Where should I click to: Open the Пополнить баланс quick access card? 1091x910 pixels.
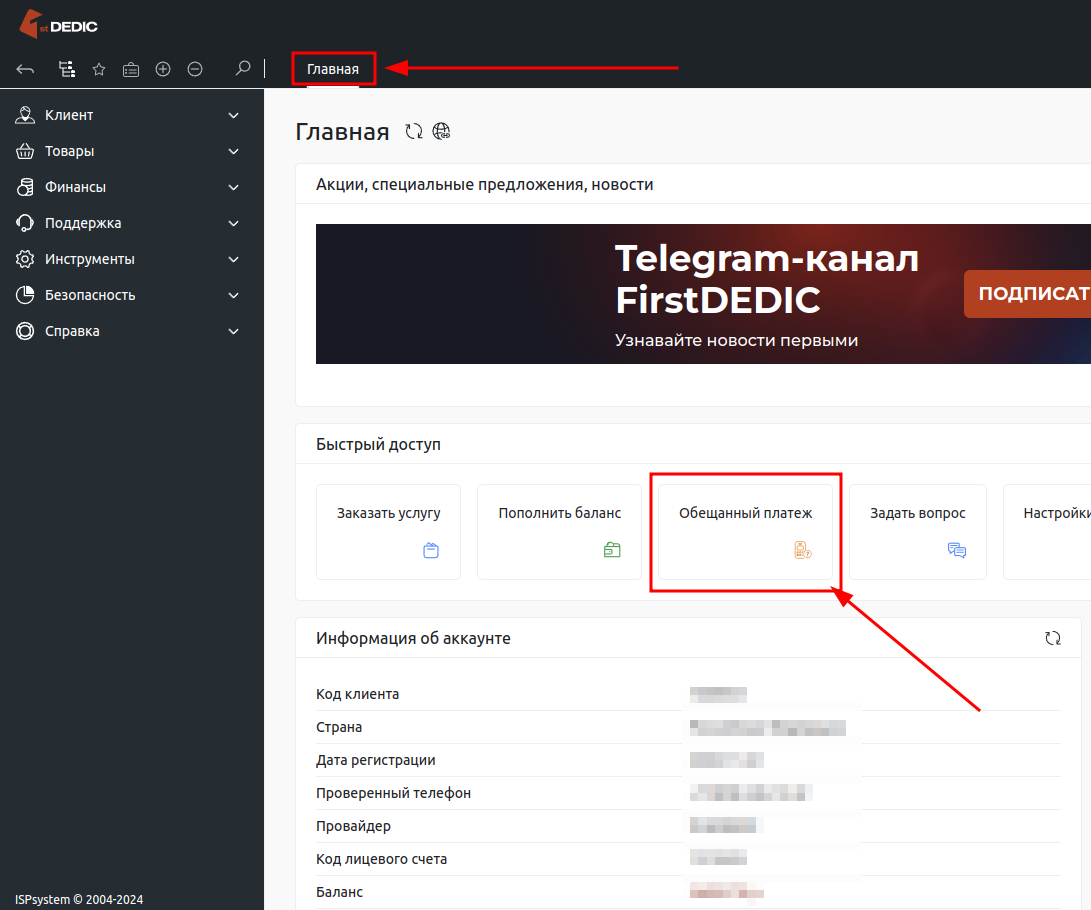(559, 532)
